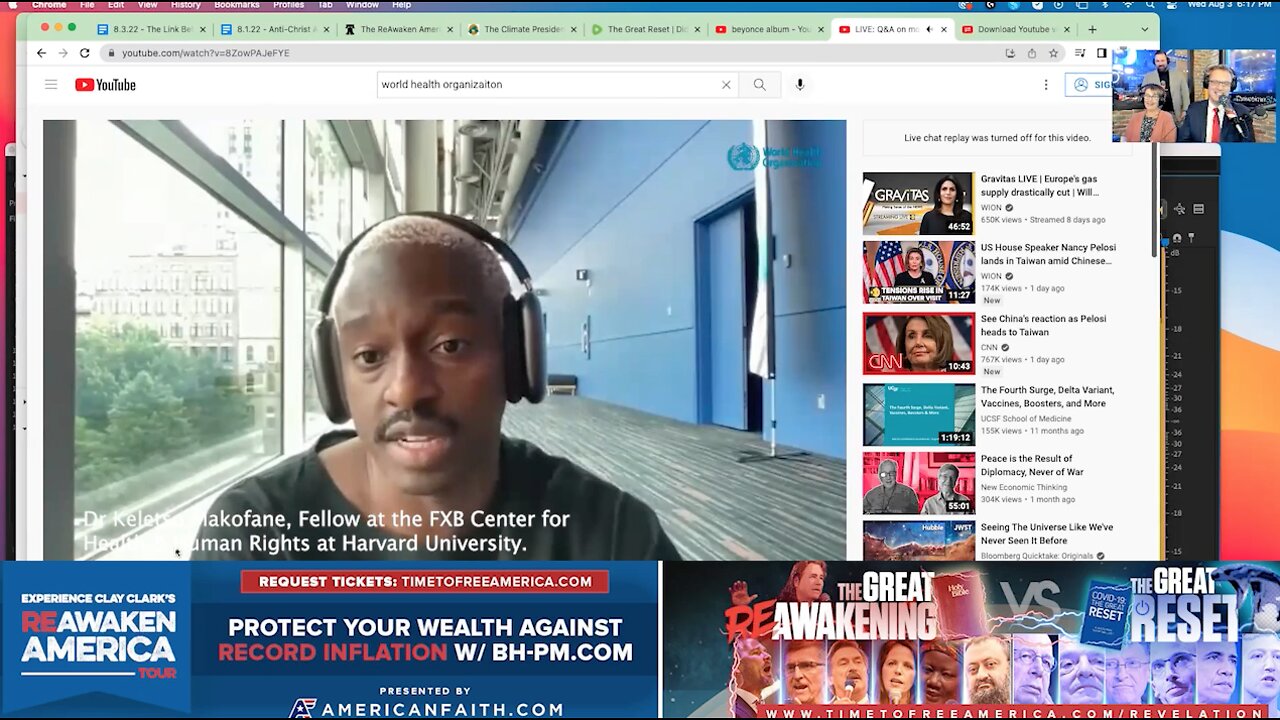Open the Bookmarks menu
The width and height of the screenshot is (1280, 720).
click(x=237, y=5)
